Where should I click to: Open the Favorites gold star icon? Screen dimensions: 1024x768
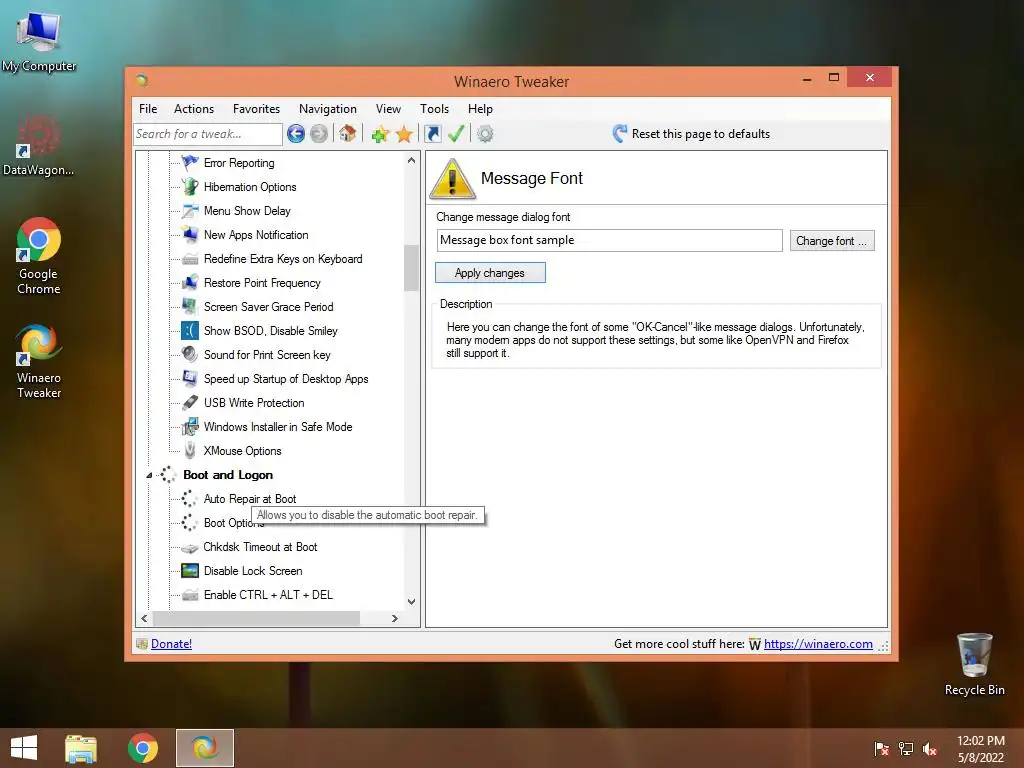point(404,135)
